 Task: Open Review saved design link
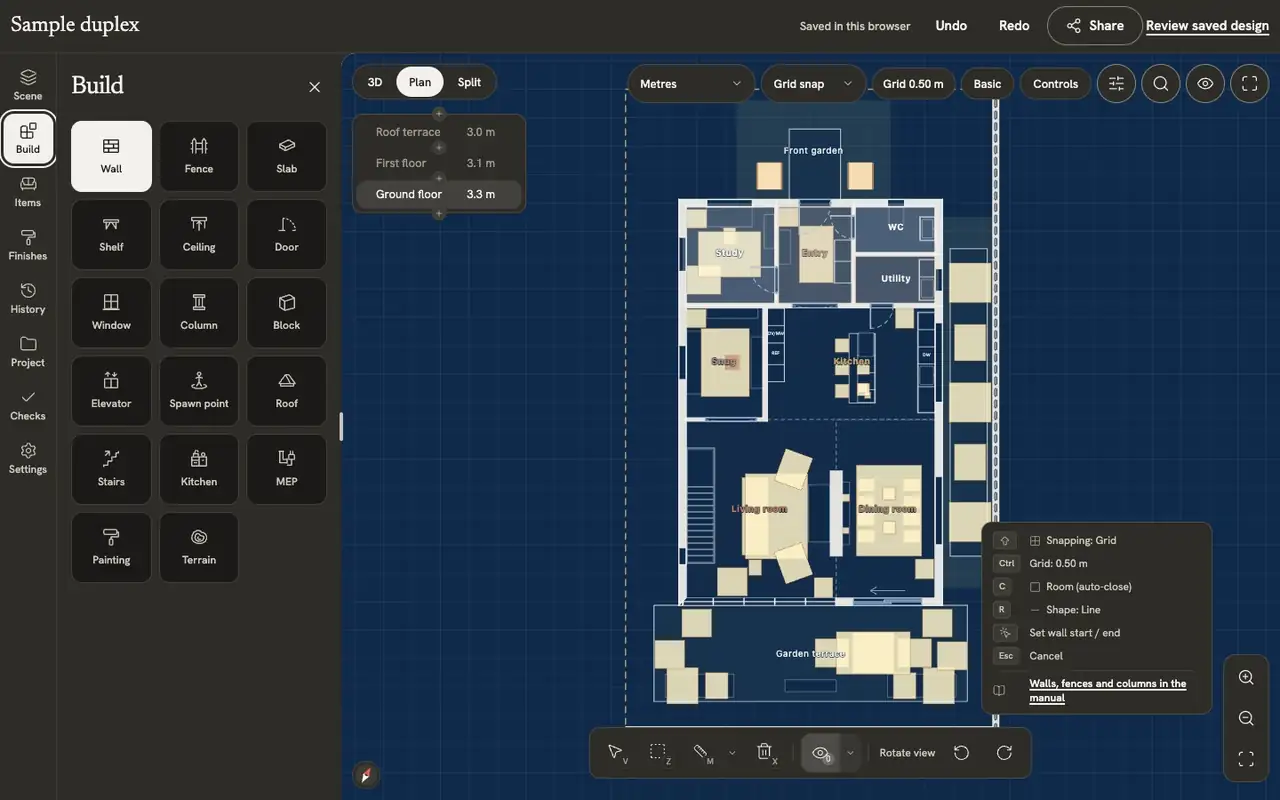click(1207, 26)
